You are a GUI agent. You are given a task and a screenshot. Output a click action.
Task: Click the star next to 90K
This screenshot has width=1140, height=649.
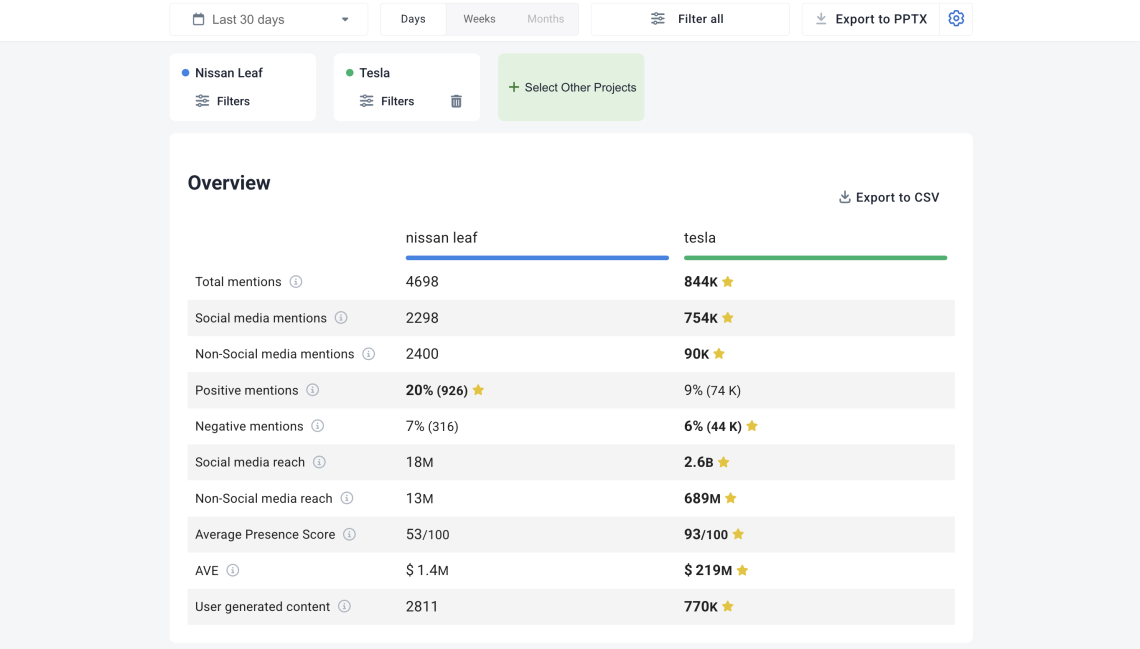point(719,353)
